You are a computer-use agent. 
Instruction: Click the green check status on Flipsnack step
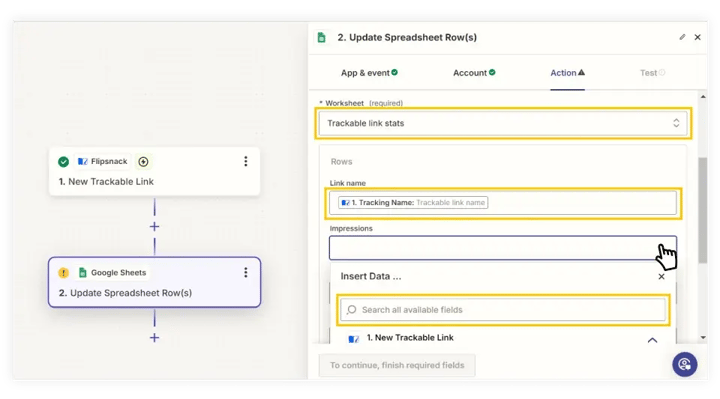63,162
